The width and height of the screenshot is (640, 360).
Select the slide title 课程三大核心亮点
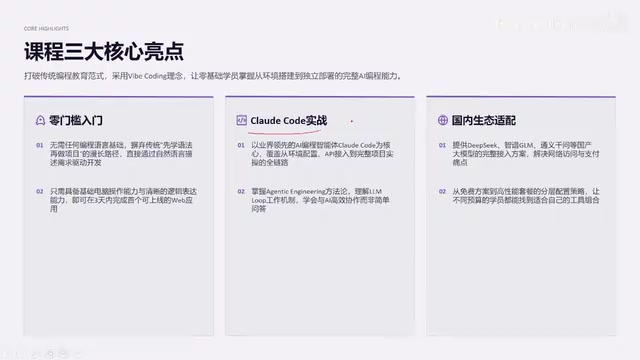104,51
